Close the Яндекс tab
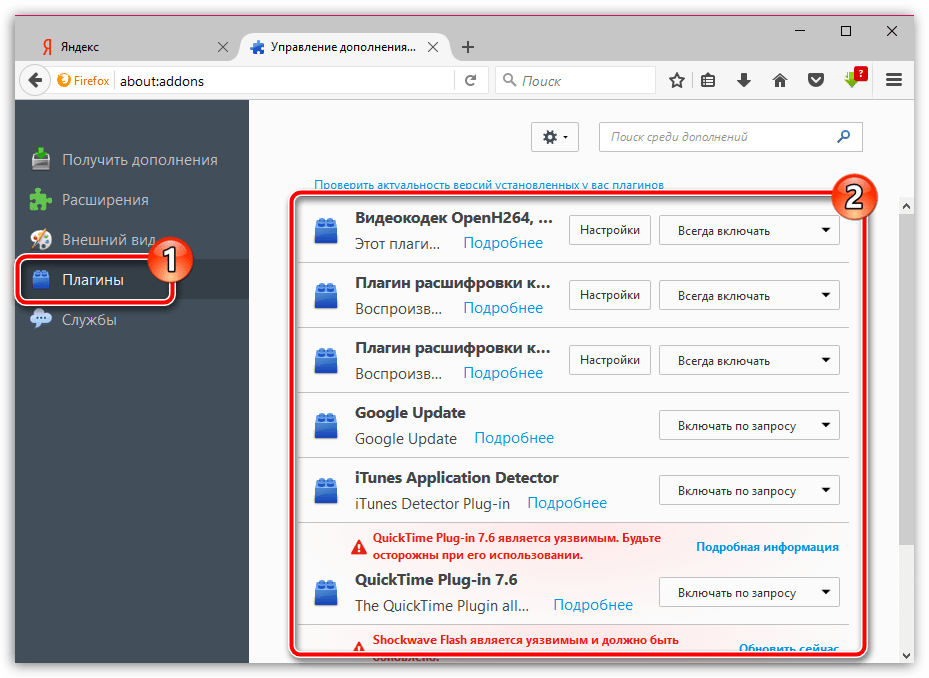 (223, 47)
